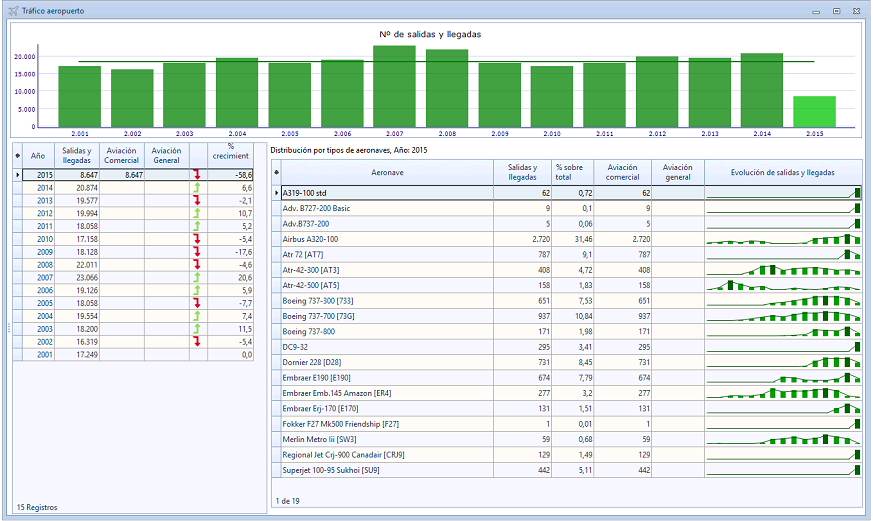Click the red down arrow for year 2015
This screenshot has width=873, height=521.
point(198,174)
